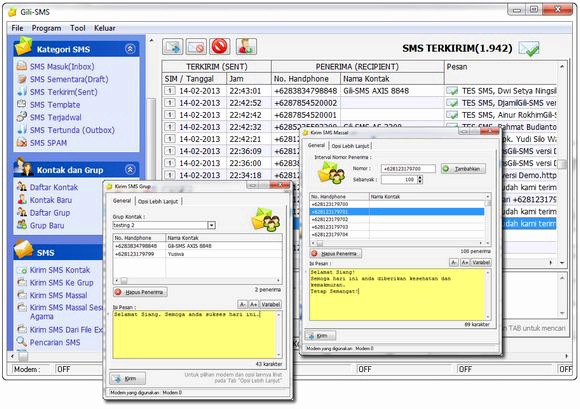Open SMS Terjadwal item

click(x=55, y=117)
